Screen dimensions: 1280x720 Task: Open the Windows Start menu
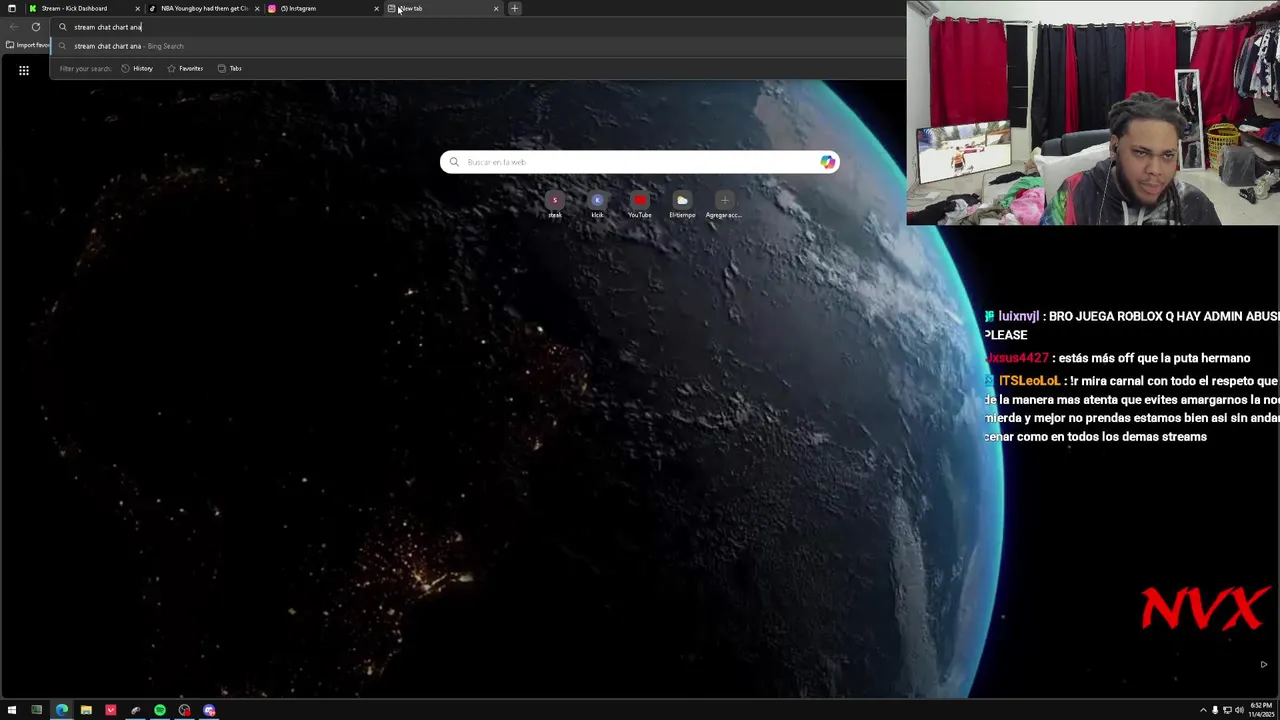point(12,710)
